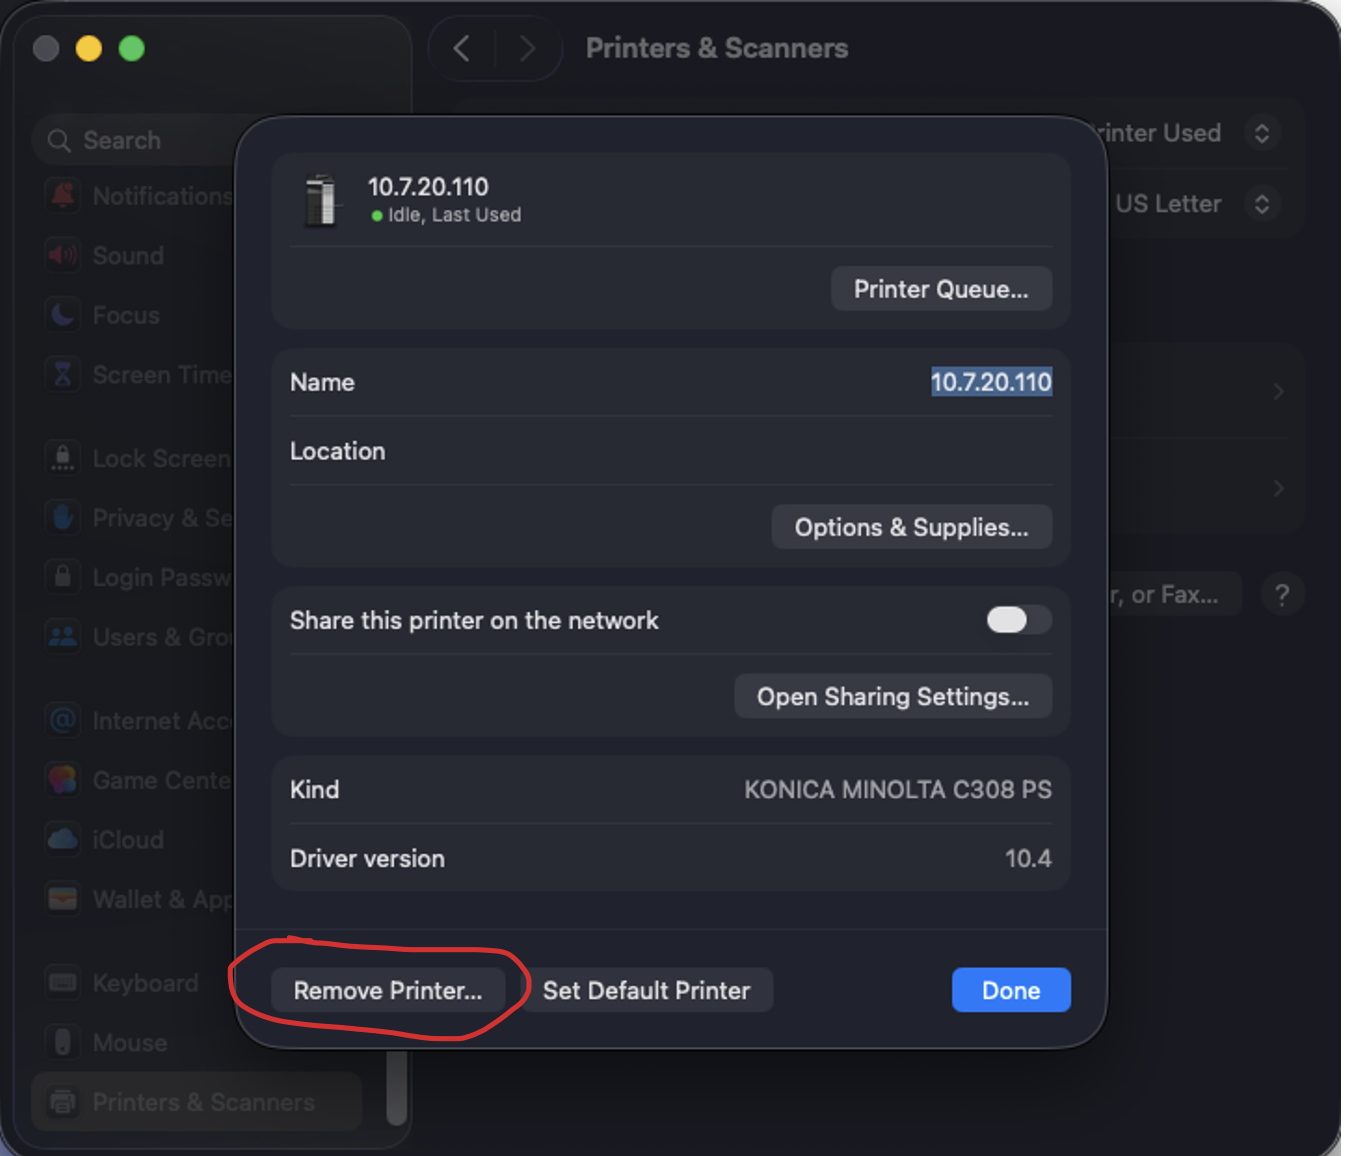Click the printer Name text field
1346x1156 pixels.
990,382
